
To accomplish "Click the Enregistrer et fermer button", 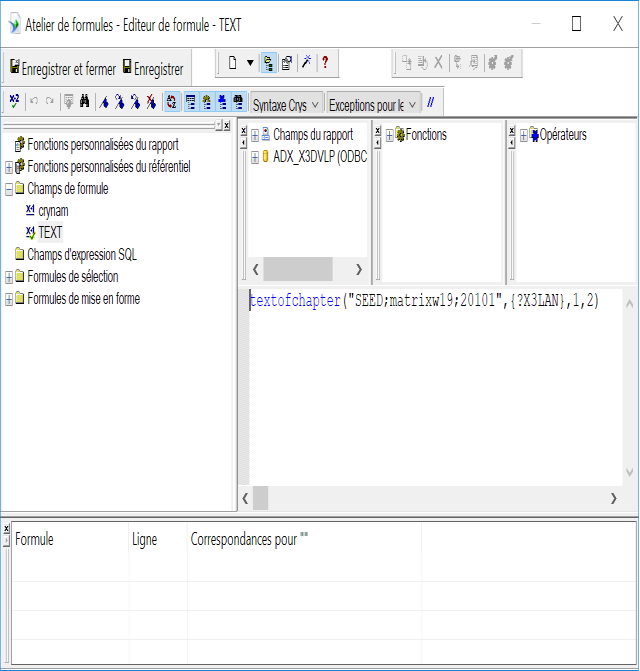I will click(x=62, y=69).
